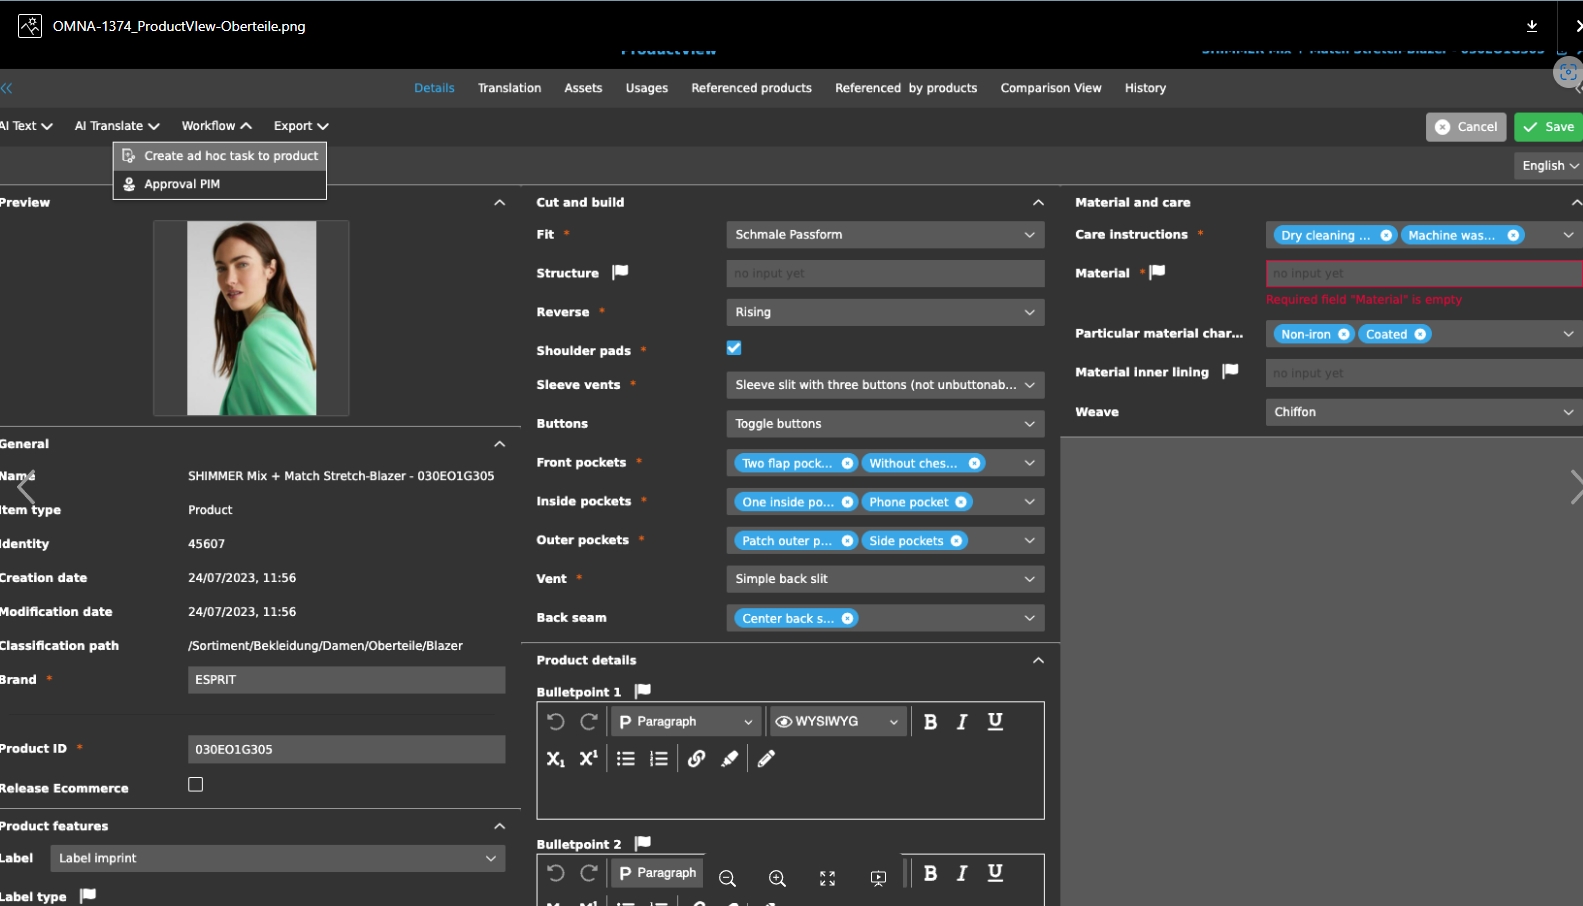Image resolution: width=1583 pixels, height=906 pixels.
Task: Collapse the Cut and build section
Action: pos(1038,202)
